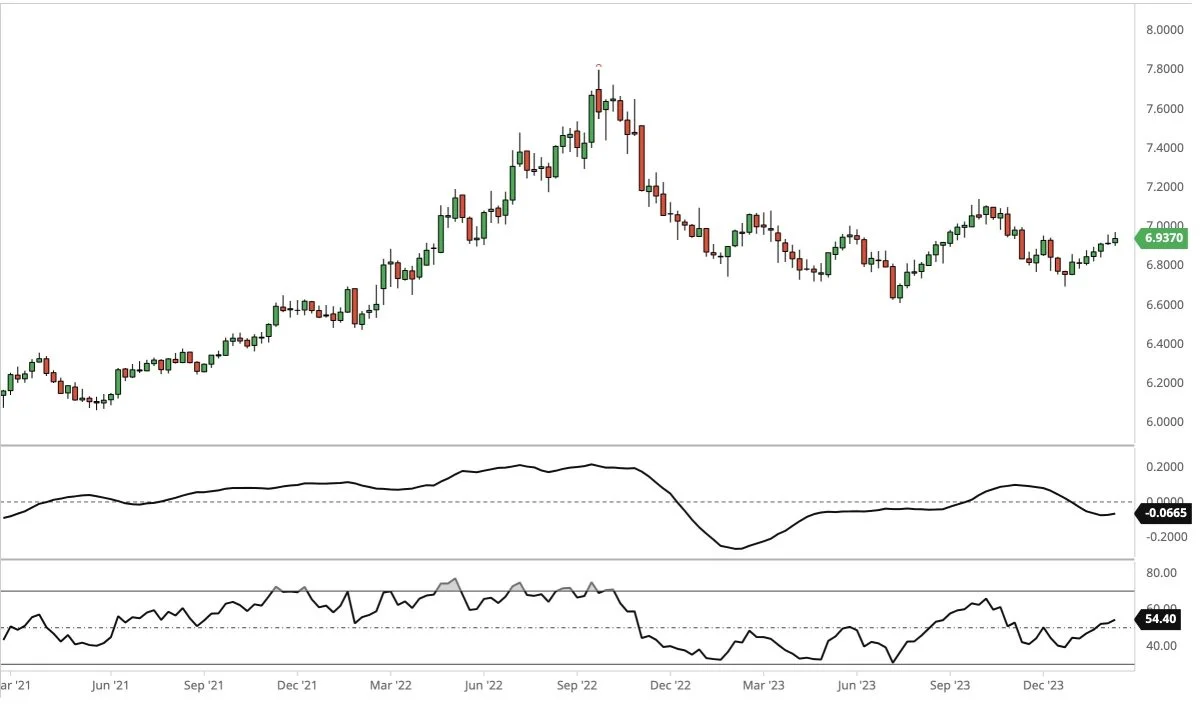Viewport: 1200px width, 705px height.
Task: Select the 8.0000 price axis label
Action: [1165, 30]
